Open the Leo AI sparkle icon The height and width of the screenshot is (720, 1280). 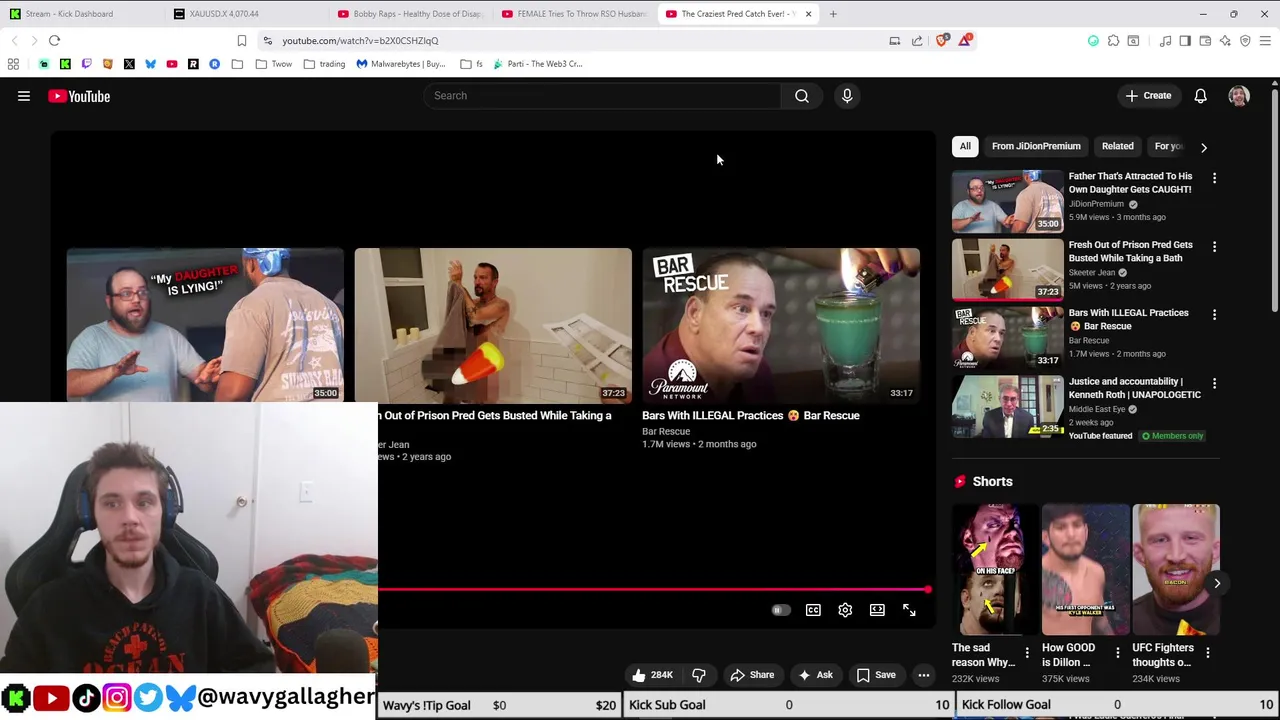[x=1225, y=41]
